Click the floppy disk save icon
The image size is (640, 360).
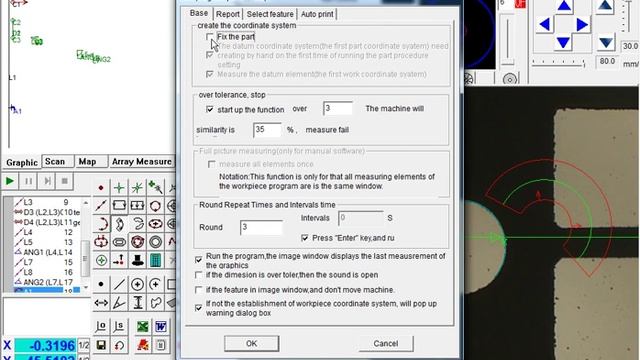coord(101,345)
